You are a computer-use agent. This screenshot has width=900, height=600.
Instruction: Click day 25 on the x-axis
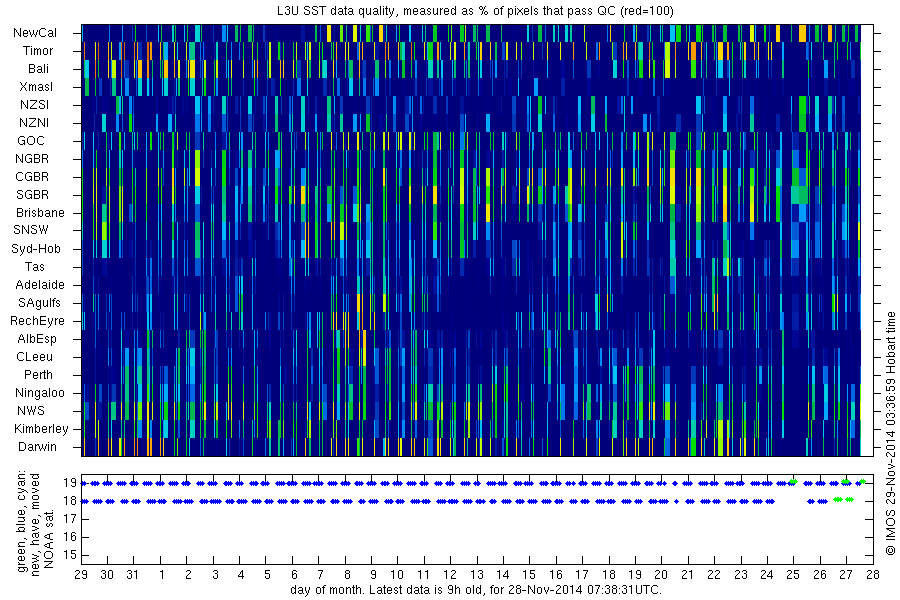793,575
